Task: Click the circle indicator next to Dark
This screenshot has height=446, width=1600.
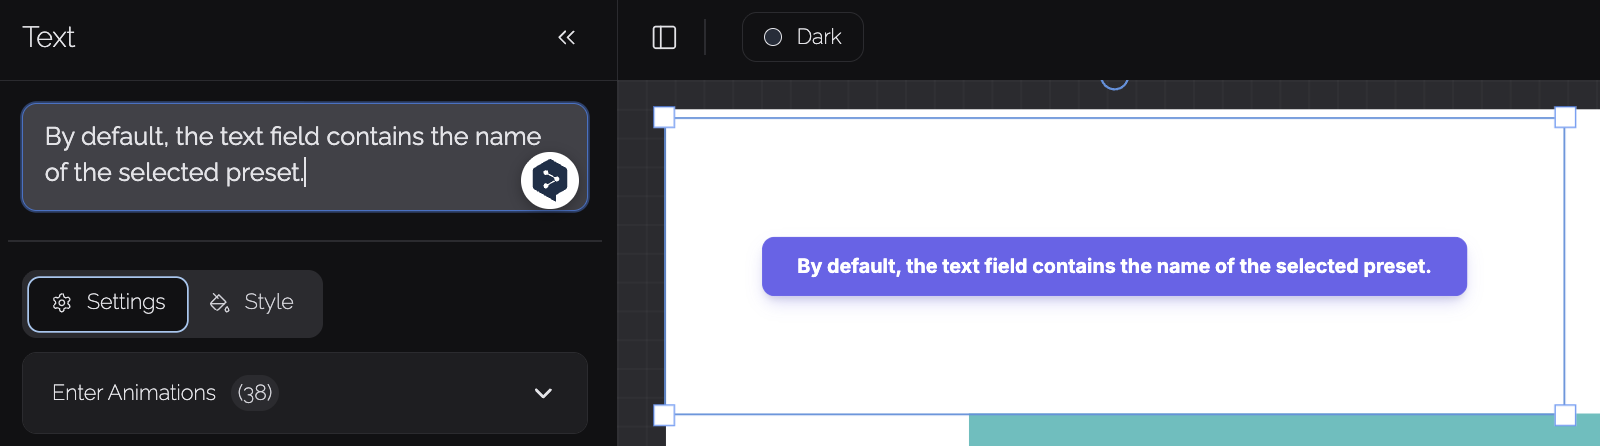Action: pos(773,37)
